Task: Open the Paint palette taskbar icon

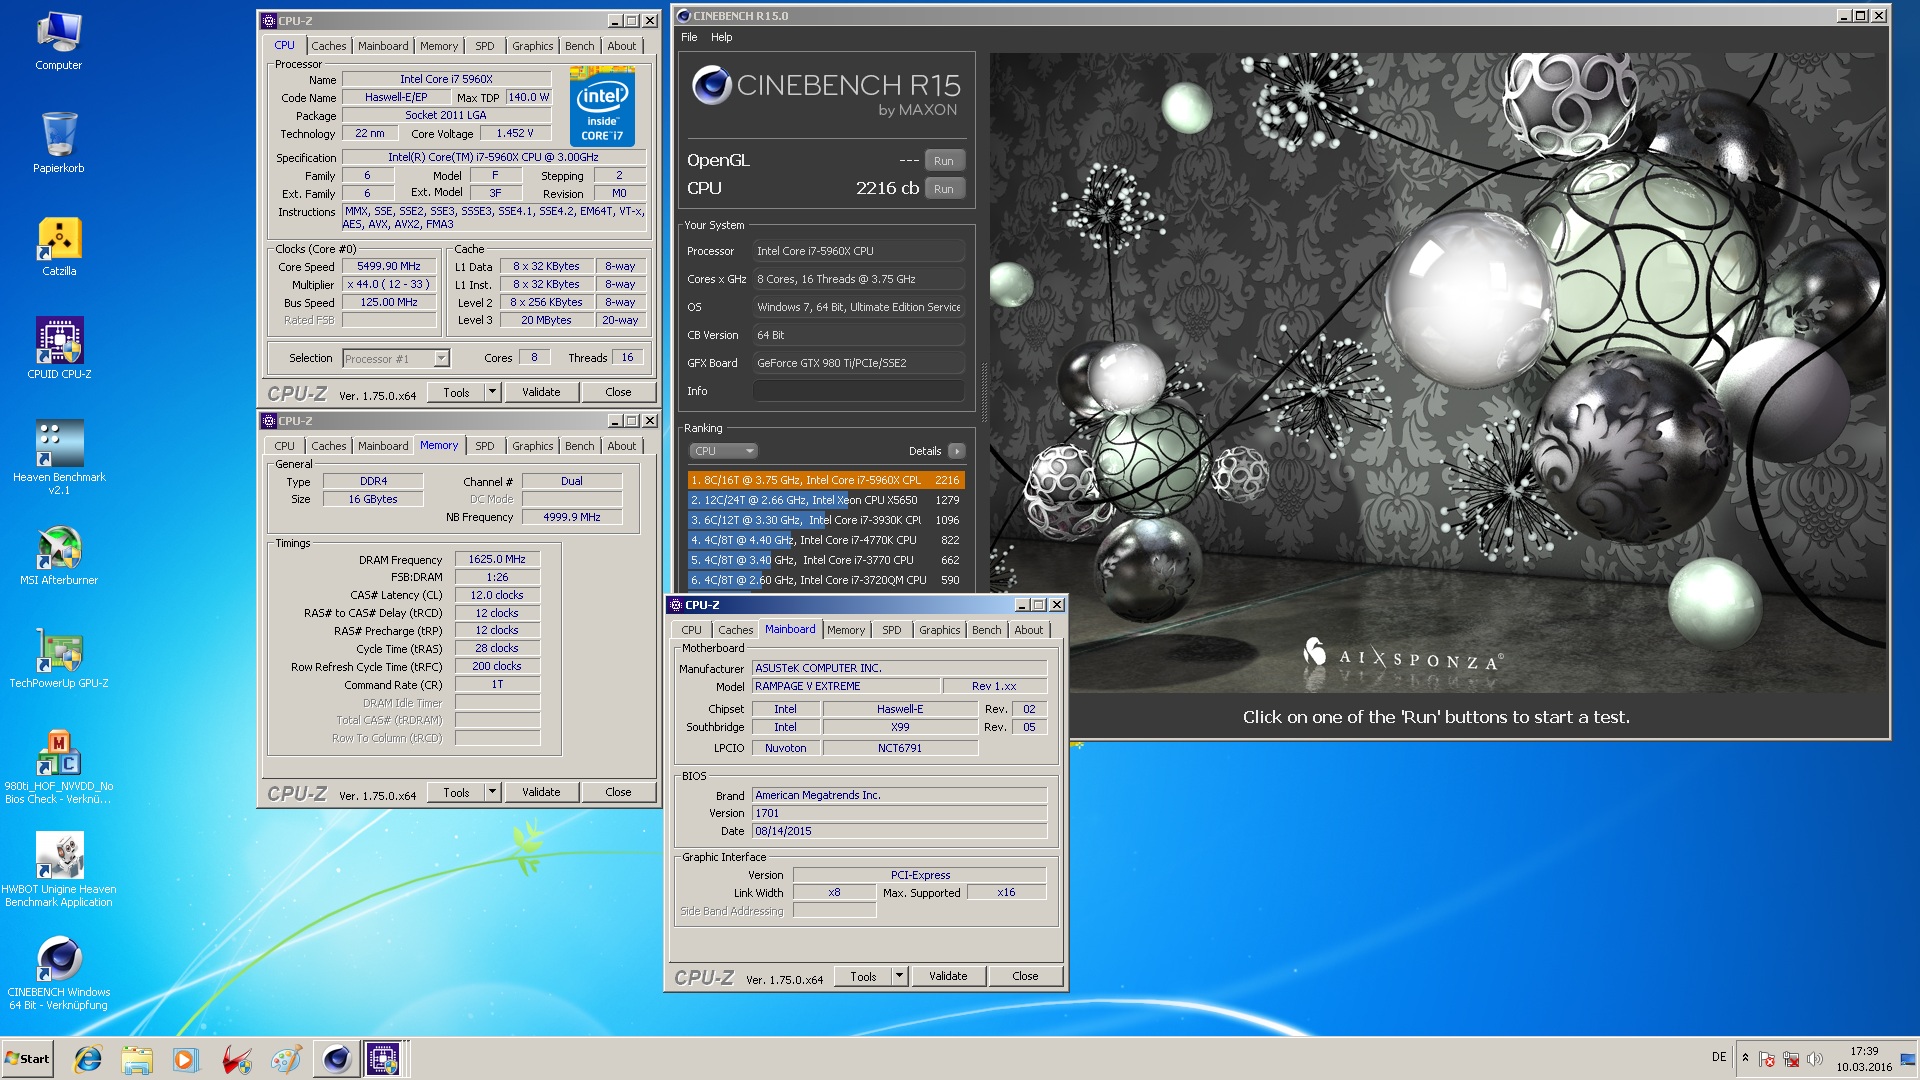Action: pos(286,1059)
